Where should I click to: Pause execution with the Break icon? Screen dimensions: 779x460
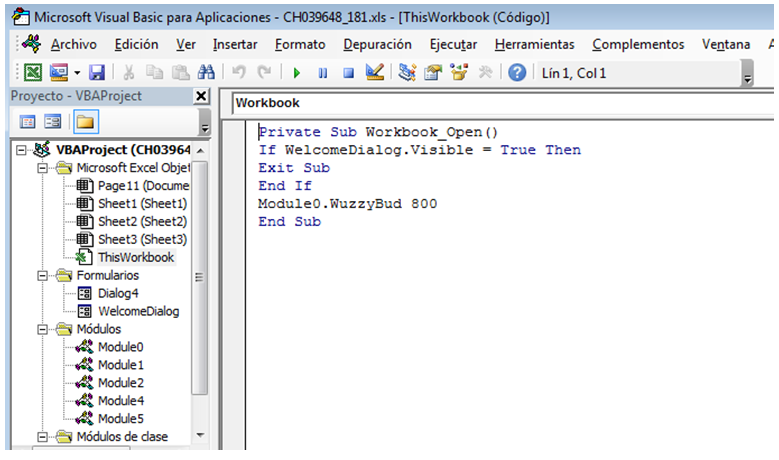coord(323,73)
